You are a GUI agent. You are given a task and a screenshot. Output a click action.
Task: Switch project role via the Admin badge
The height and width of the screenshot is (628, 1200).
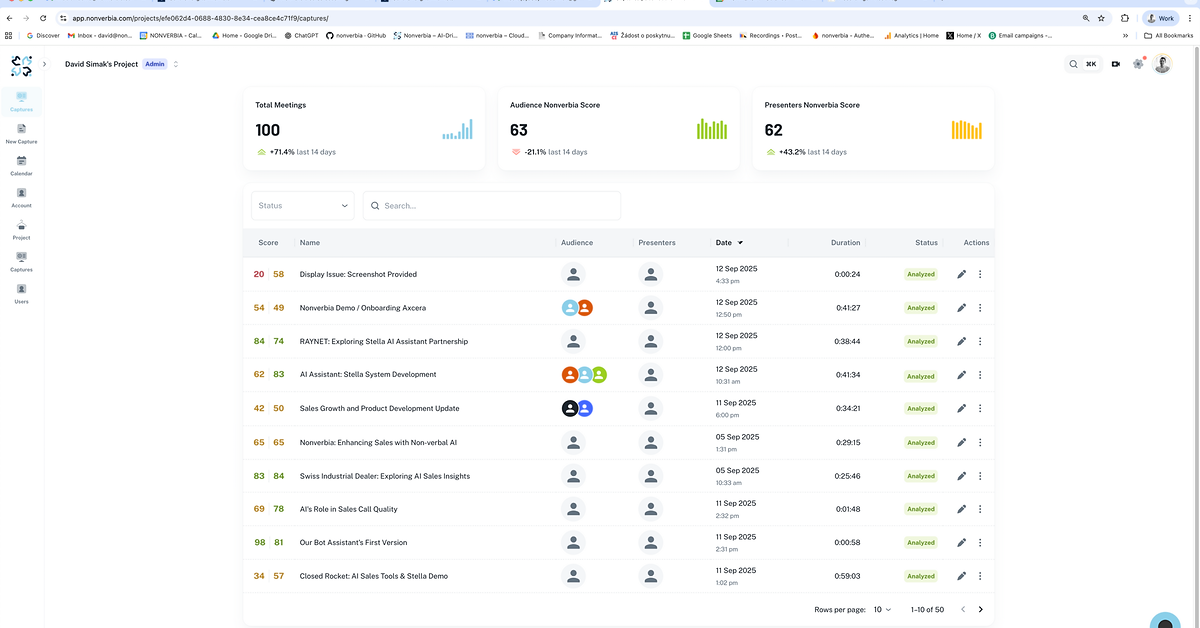click(x=154, y=63)
